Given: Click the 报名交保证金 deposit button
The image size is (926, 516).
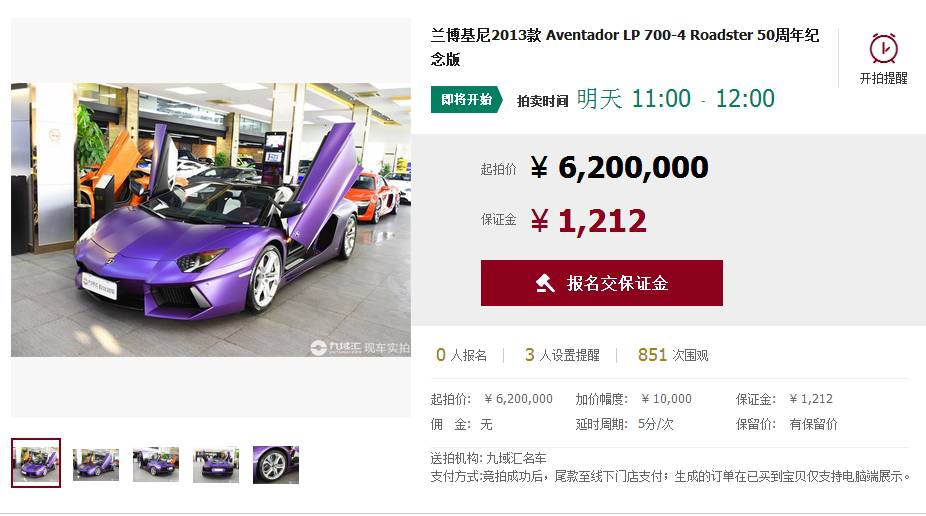Looking at the screenshot, I should coord(602,283).
